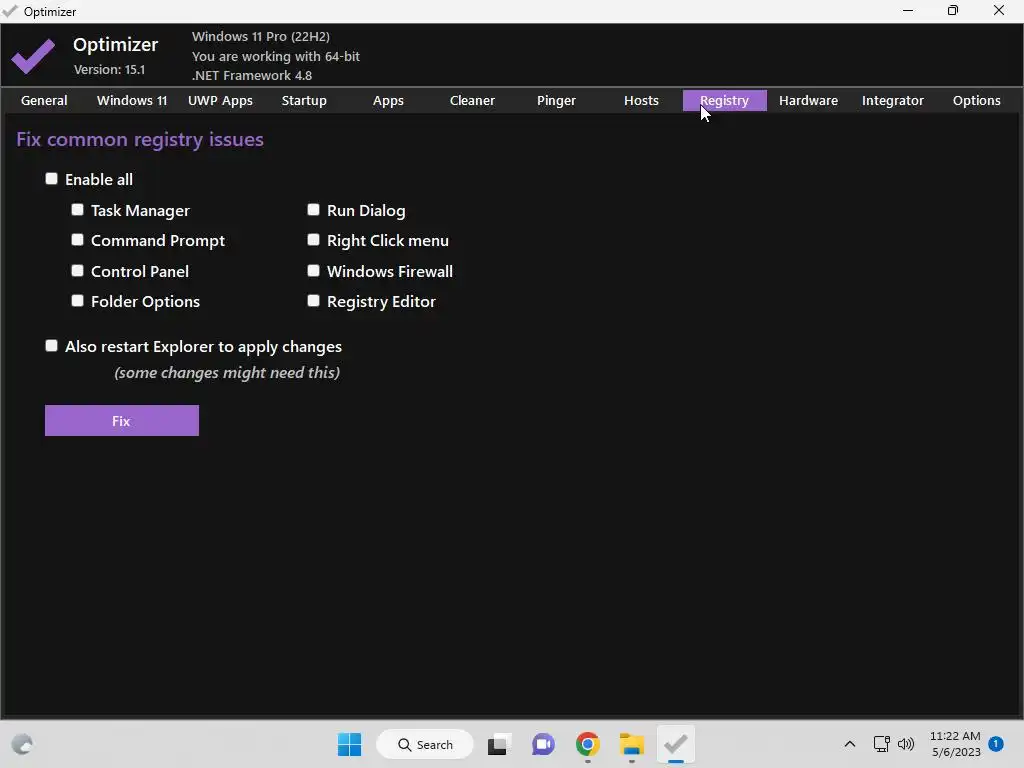Enable the Right Click menu fix

(313, 240)
